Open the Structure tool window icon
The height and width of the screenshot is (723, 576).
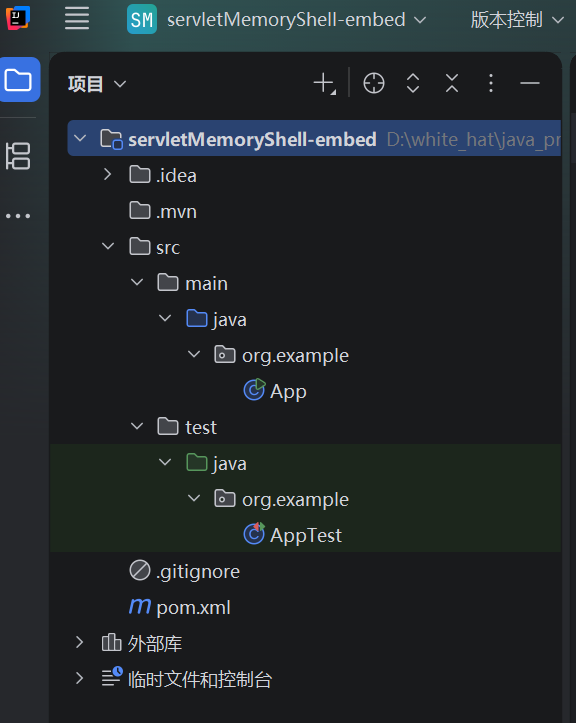(18, 156)
